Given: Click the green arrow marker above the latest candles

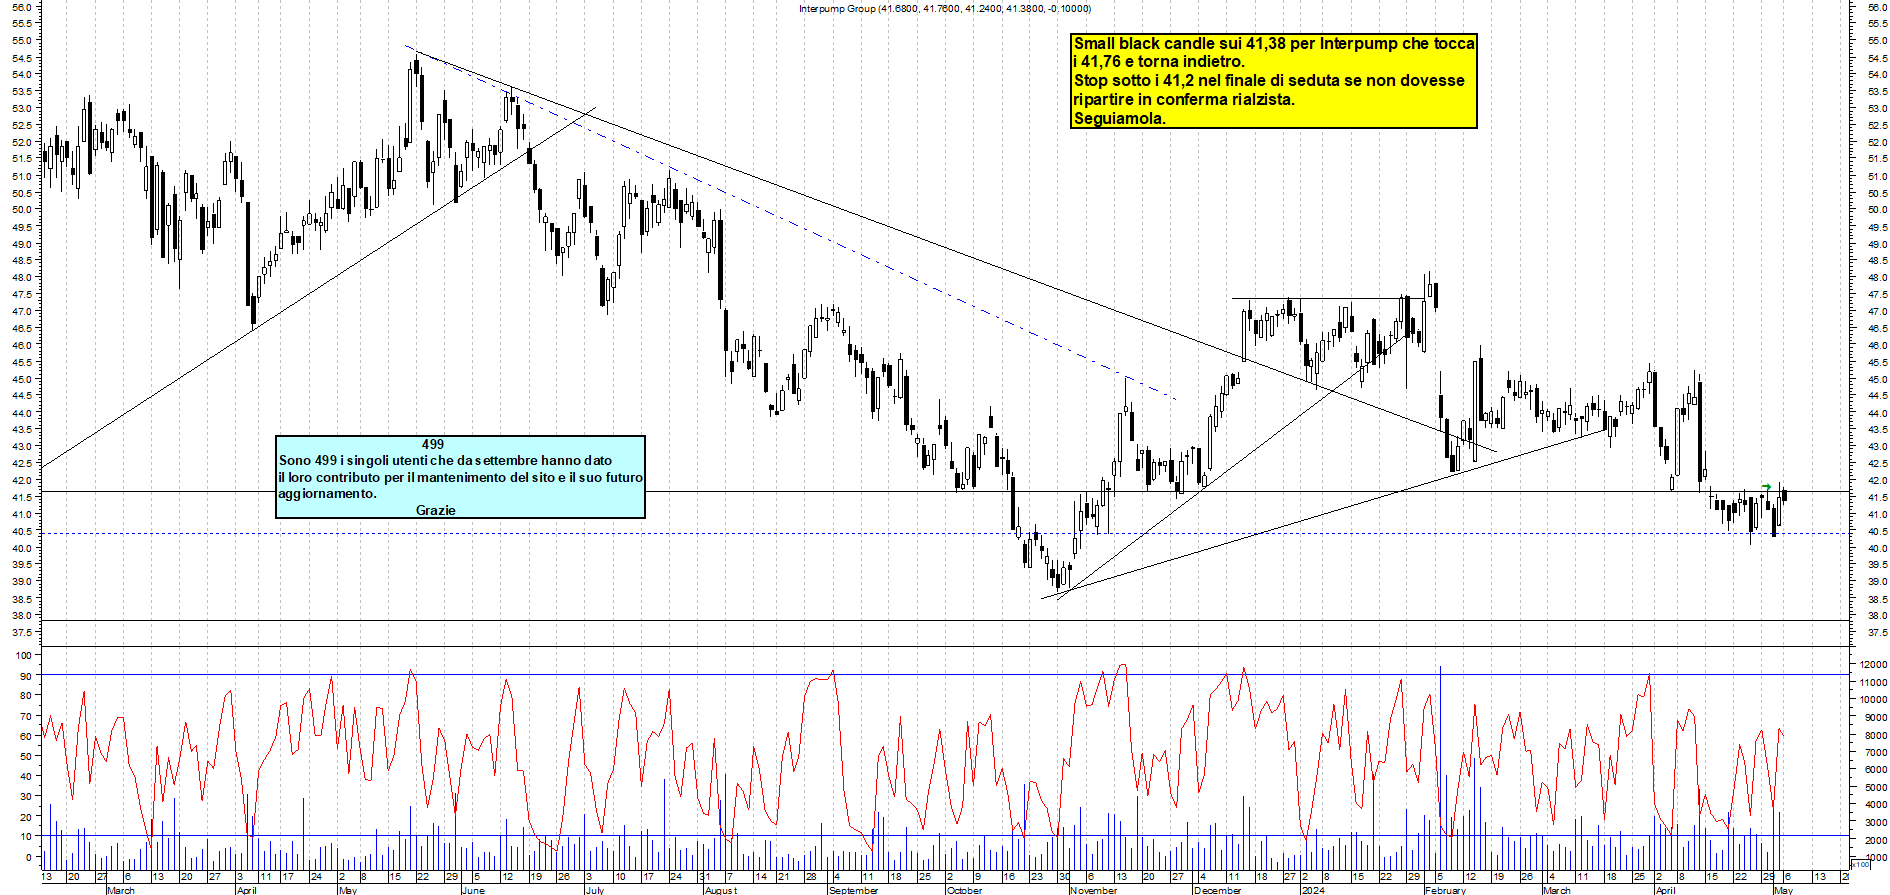Looking at the screenshot, I should (1766, 487).
